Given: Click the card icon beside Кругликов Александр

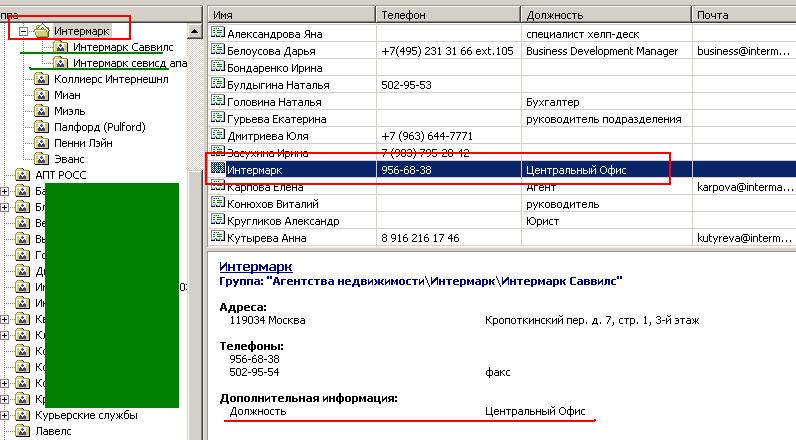Looking at the screenshot, I should pos(218,220).
